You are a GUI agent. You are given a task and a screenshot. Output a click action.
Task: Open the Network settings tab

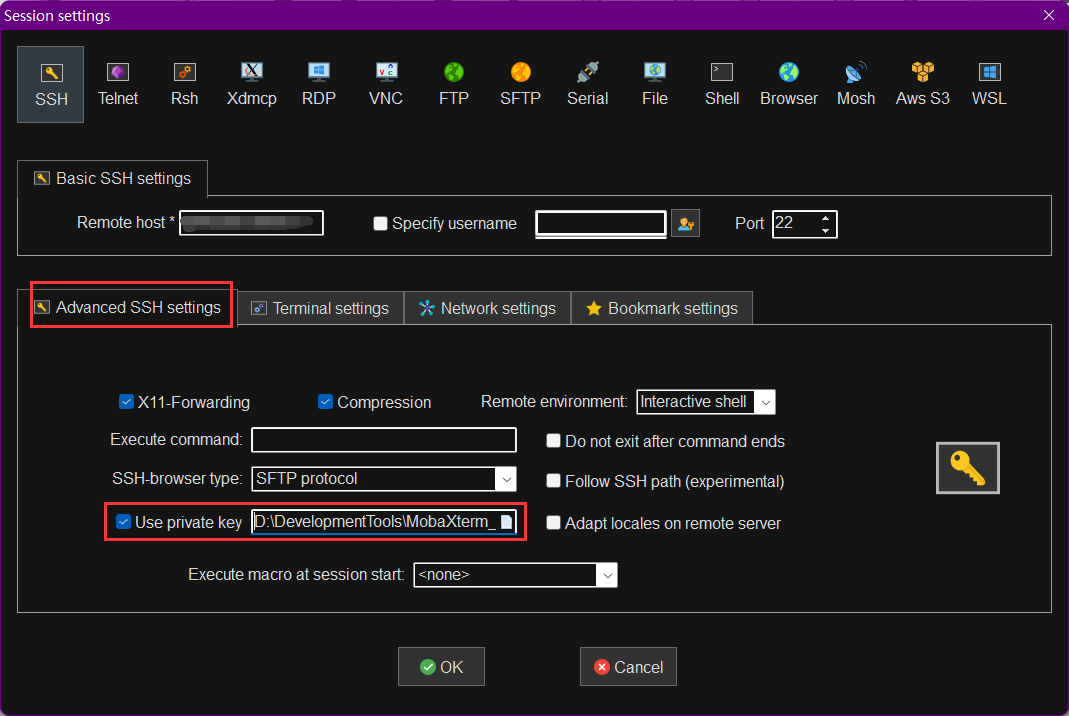click(x=487, y=308)
